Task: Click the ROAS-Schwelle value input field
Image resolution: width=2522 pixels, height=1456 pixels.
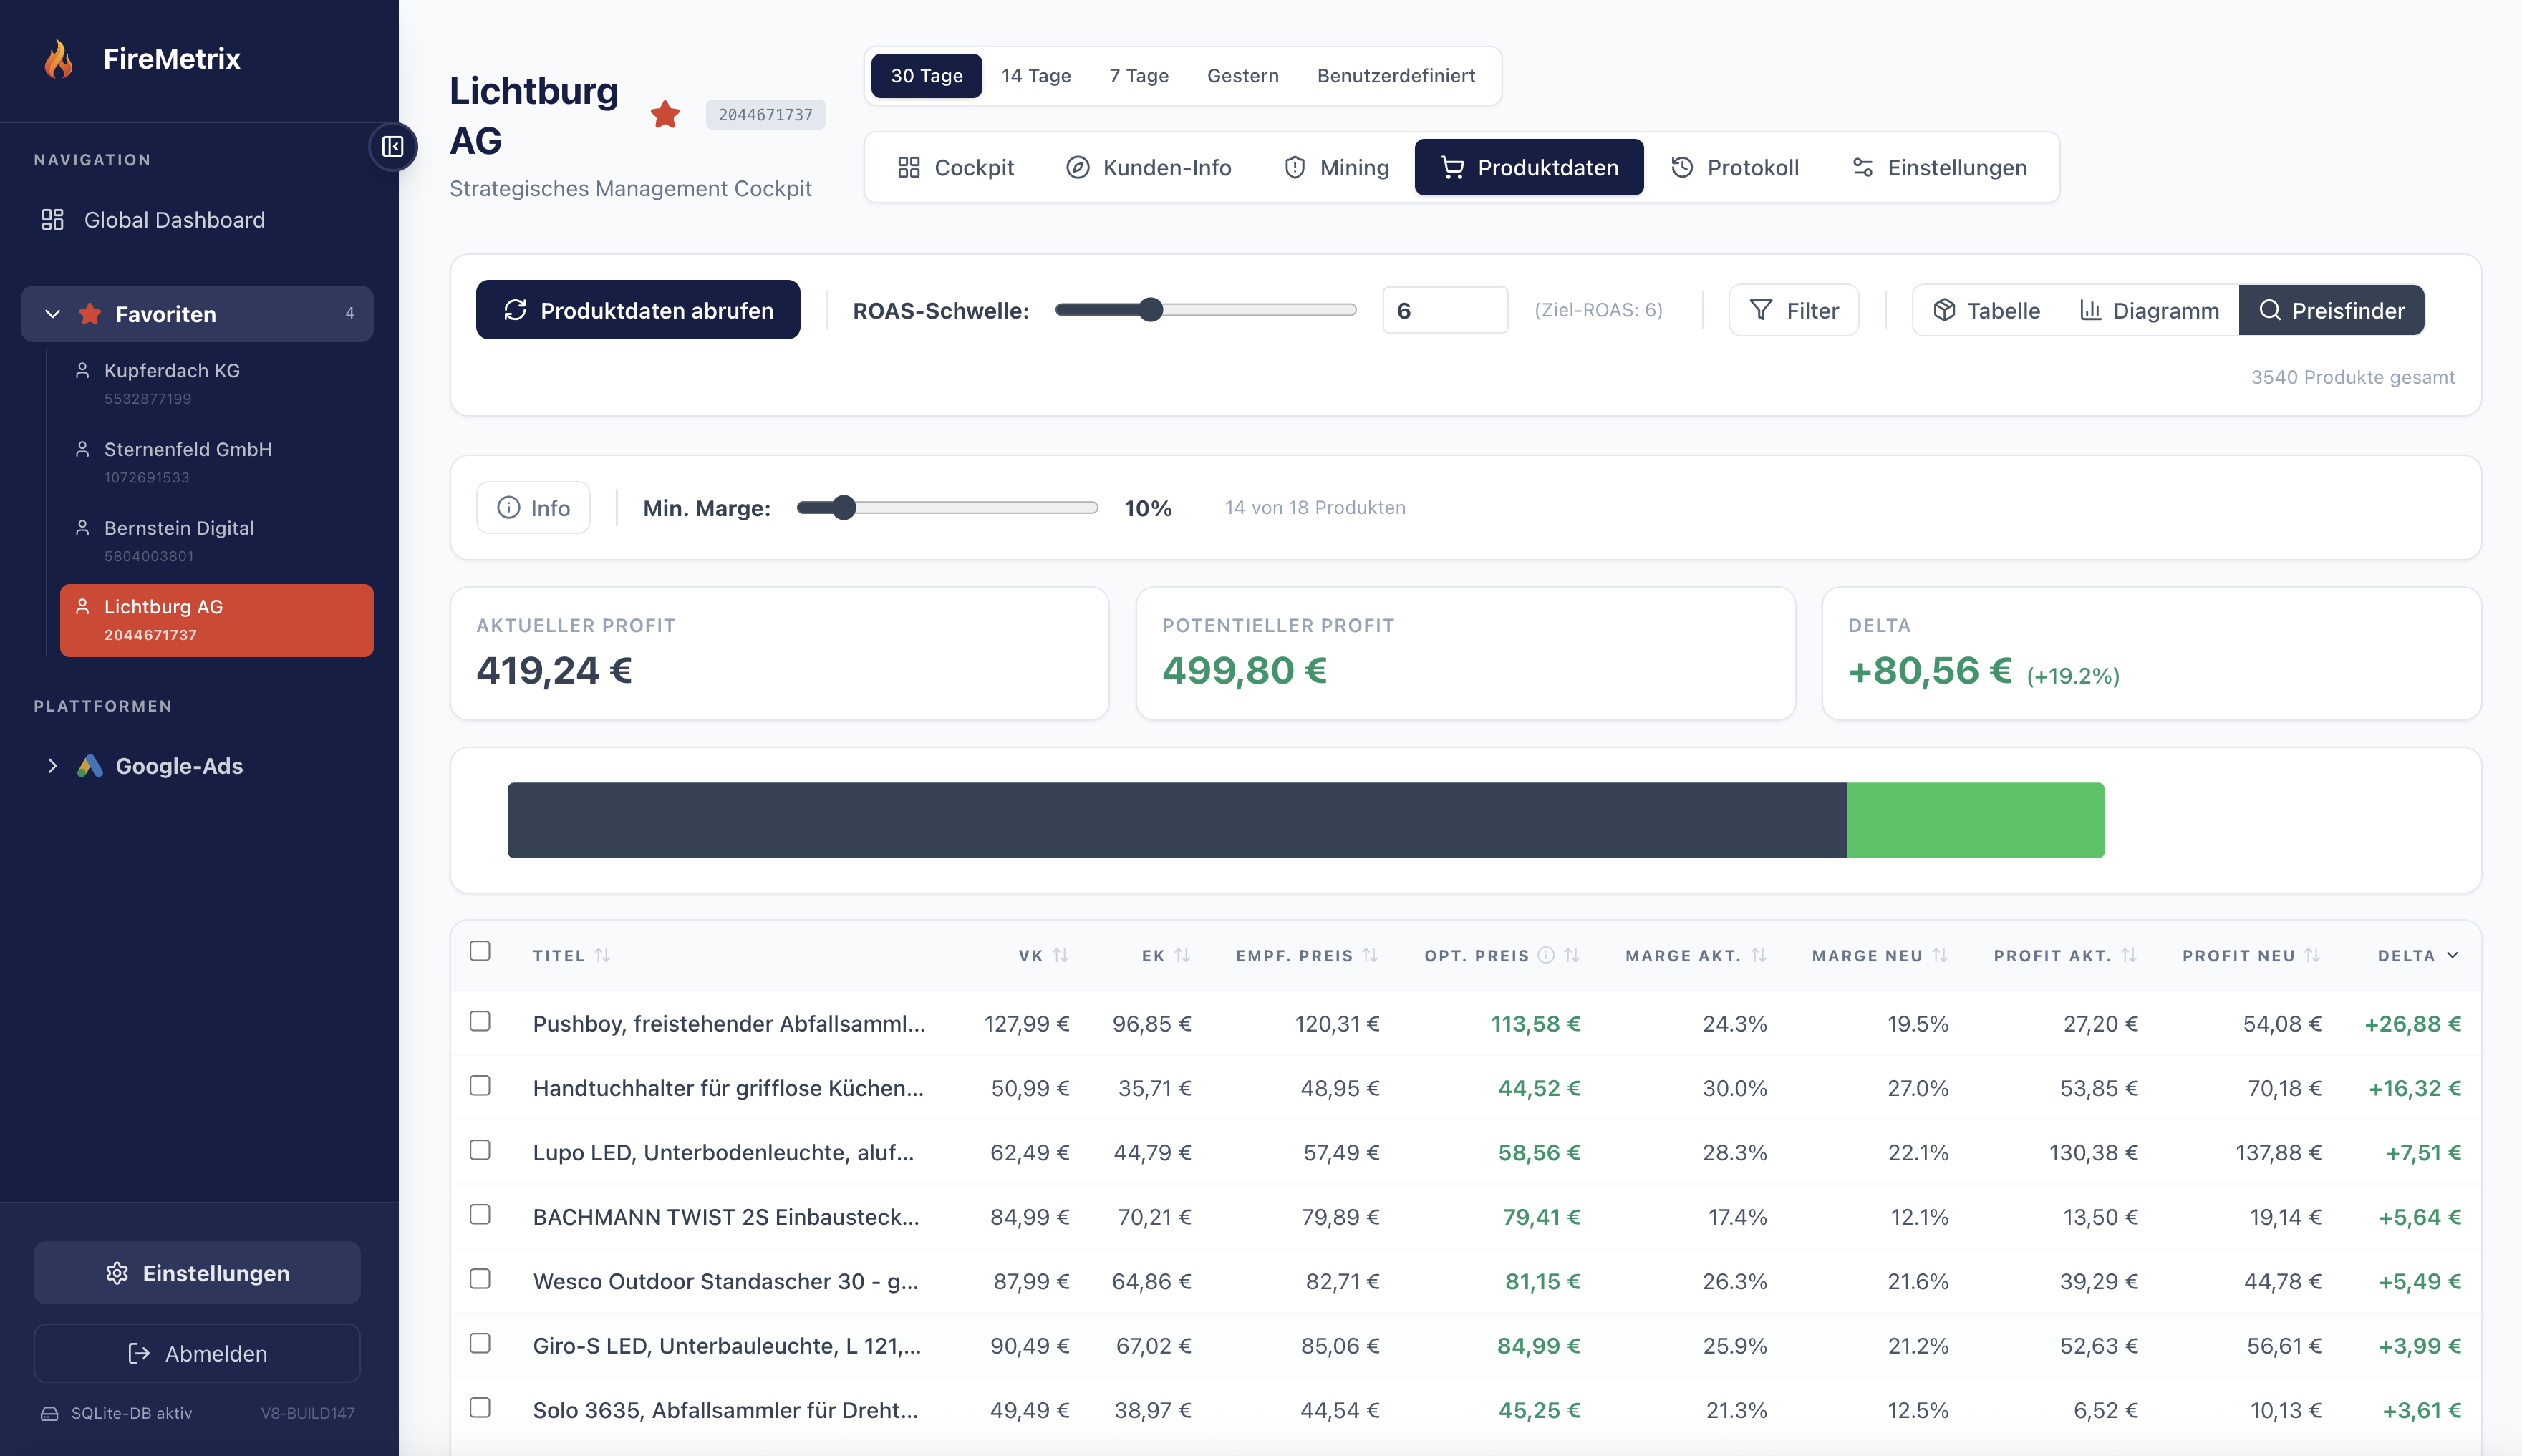Action: pos(1444,310)
